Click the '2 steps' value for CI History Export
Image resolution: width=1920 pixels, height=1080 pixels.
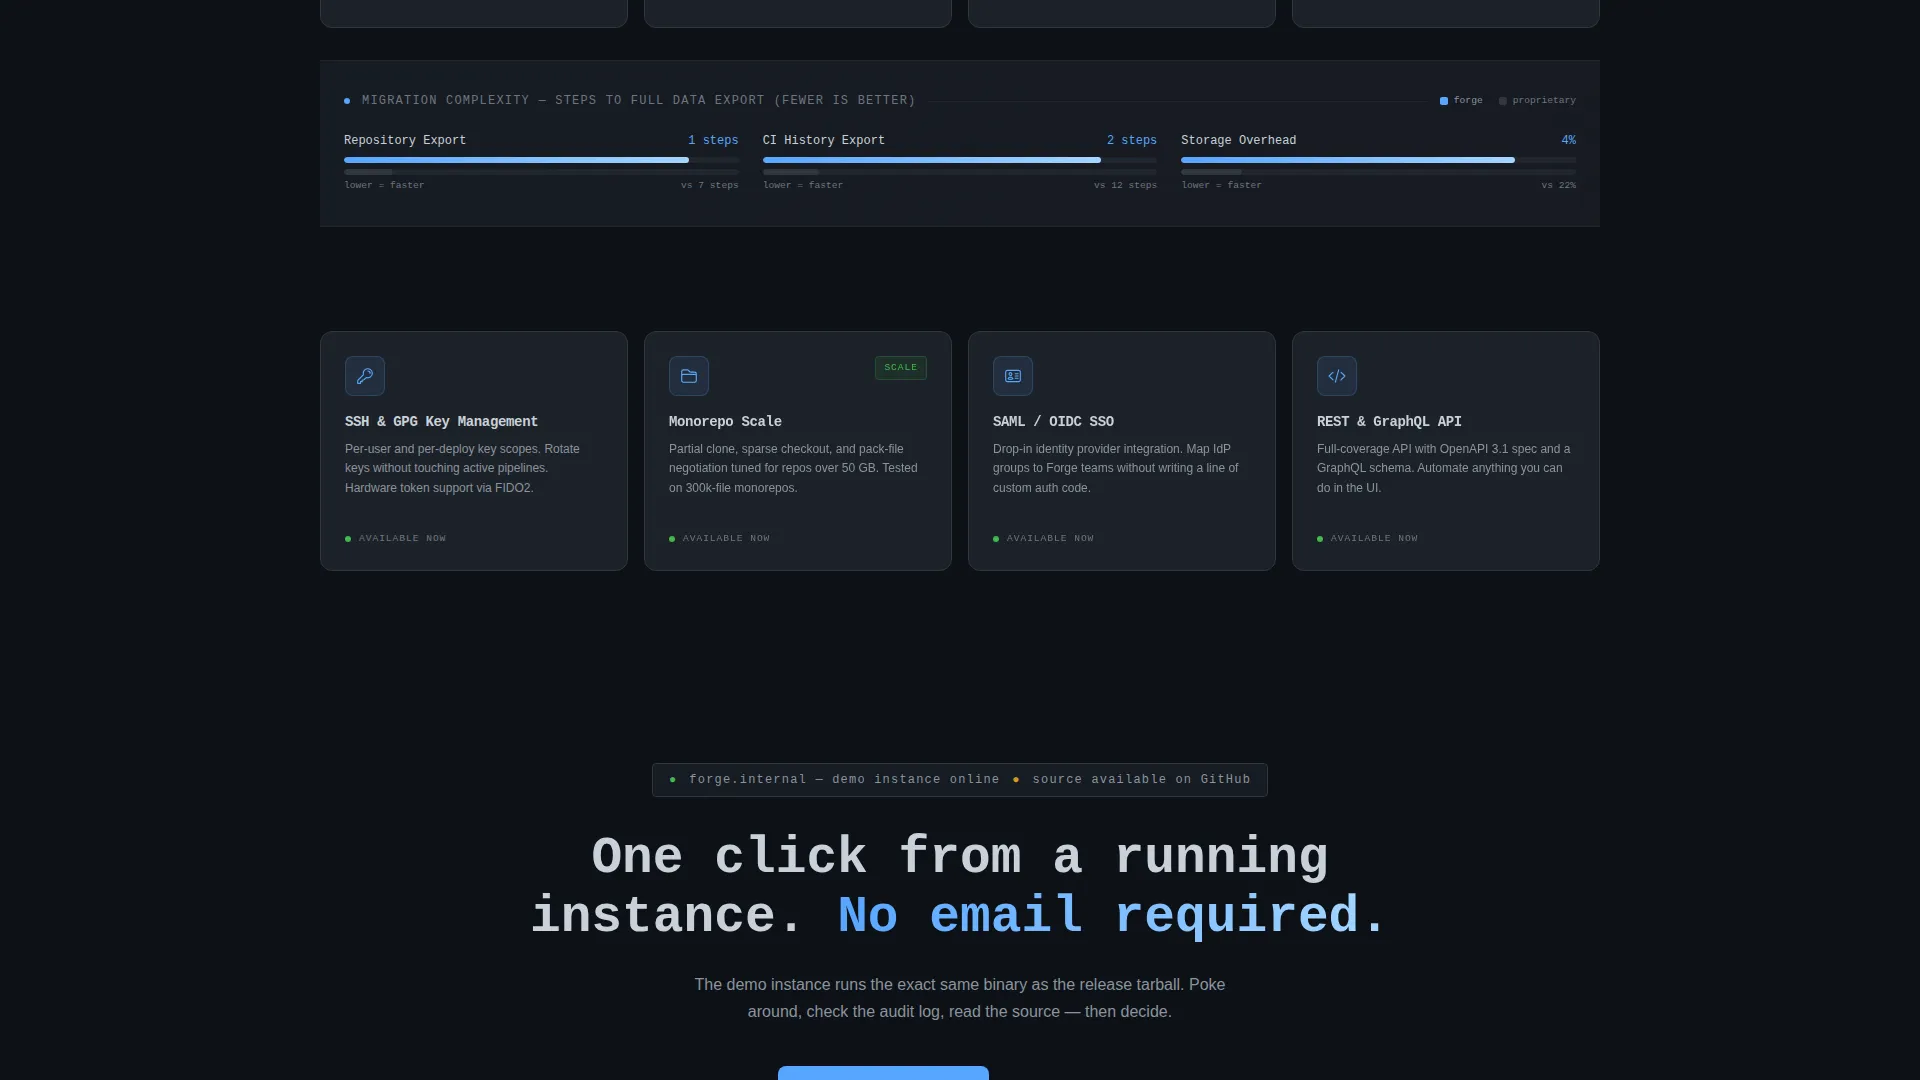[1132, 141]
